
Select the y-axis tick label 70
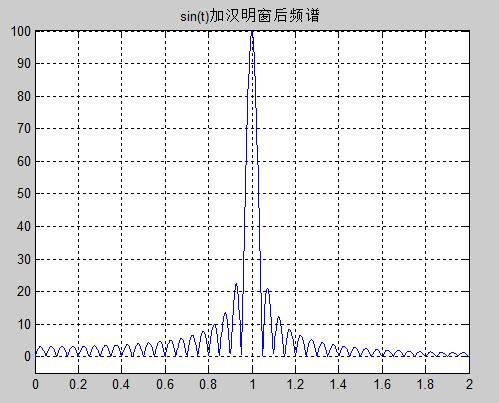click(x=24, y=128)
